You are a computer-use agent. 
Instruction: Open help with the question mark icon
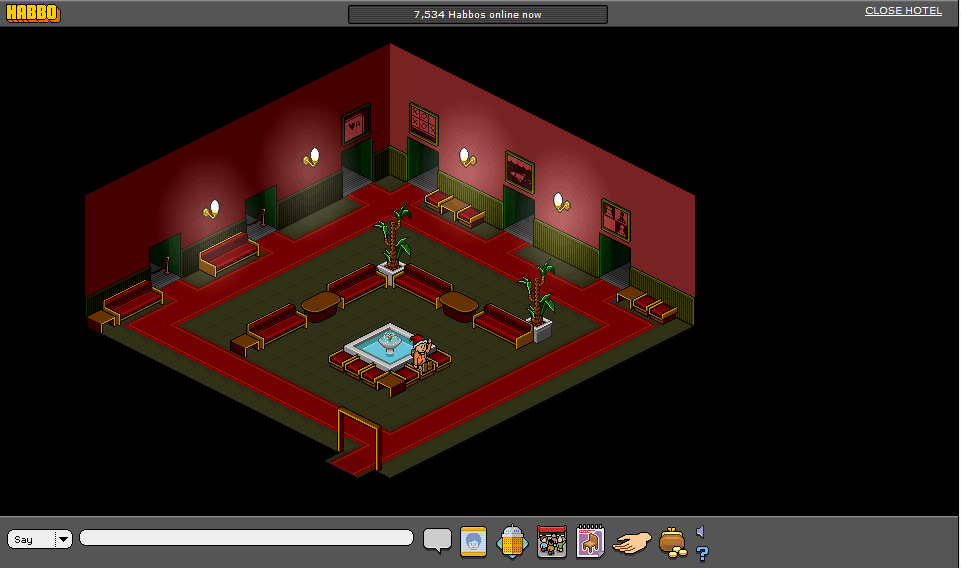pos(702,553)
